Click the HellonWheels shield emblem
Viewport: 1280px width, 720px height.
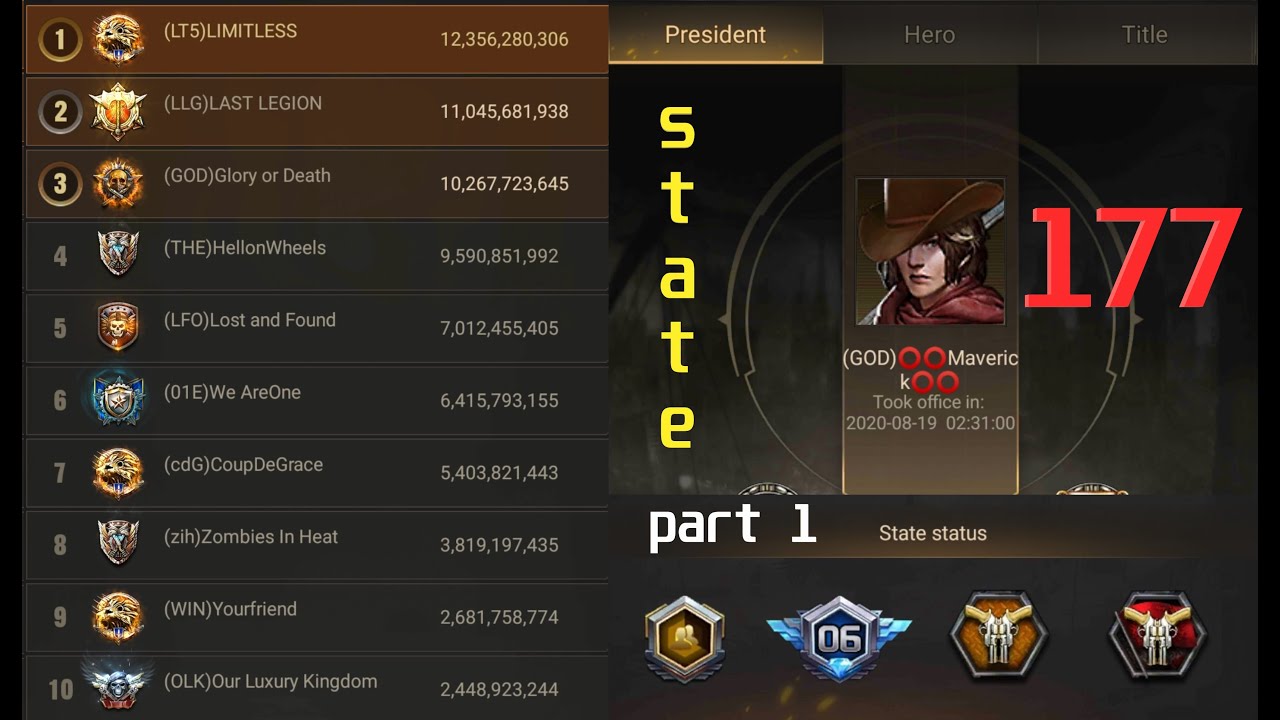click(118, 254)
